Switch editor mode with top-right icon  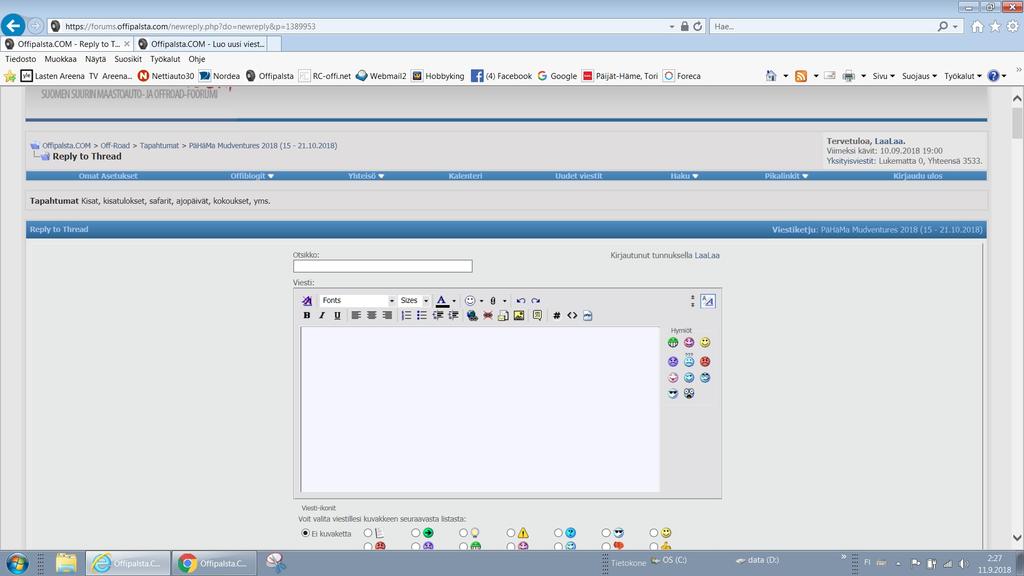click(707, 301)
